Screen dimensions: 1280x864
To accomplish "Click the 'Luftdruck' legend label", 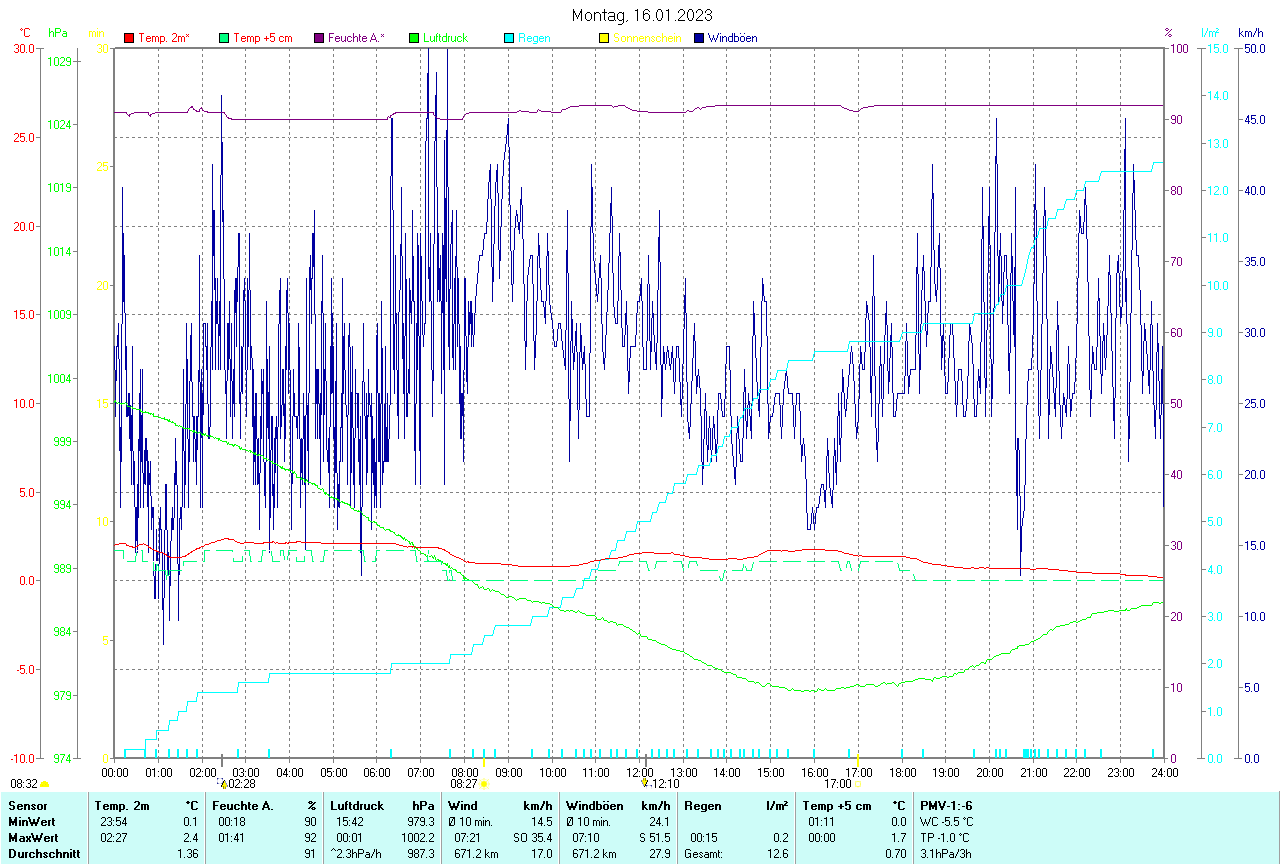I will pyautogui.click(x=446, y=38).
